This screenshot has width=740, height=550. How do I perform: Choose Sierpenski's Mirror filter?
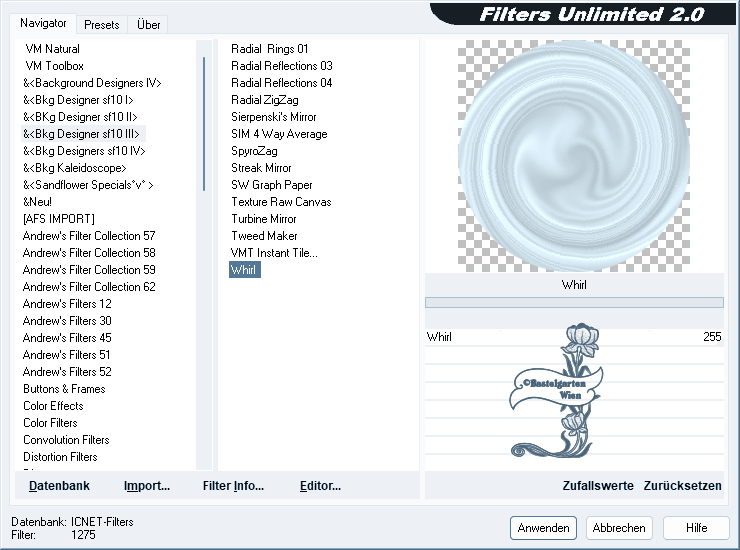pos(274,117)
